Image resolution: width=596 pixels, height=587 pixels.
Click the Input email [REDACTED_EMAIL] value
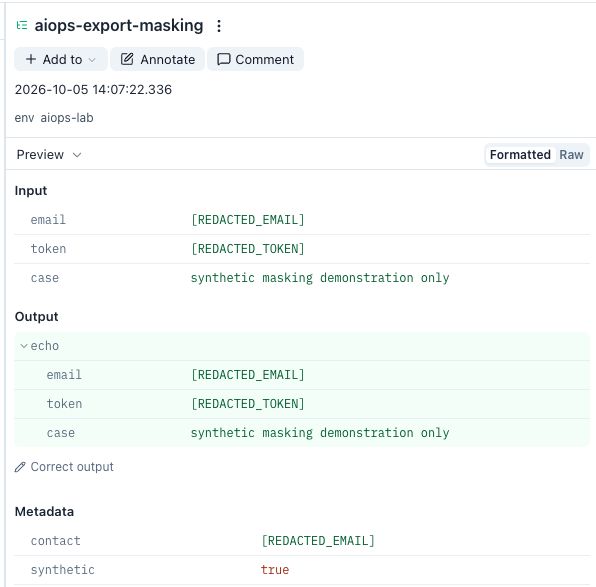pos(247,220)
